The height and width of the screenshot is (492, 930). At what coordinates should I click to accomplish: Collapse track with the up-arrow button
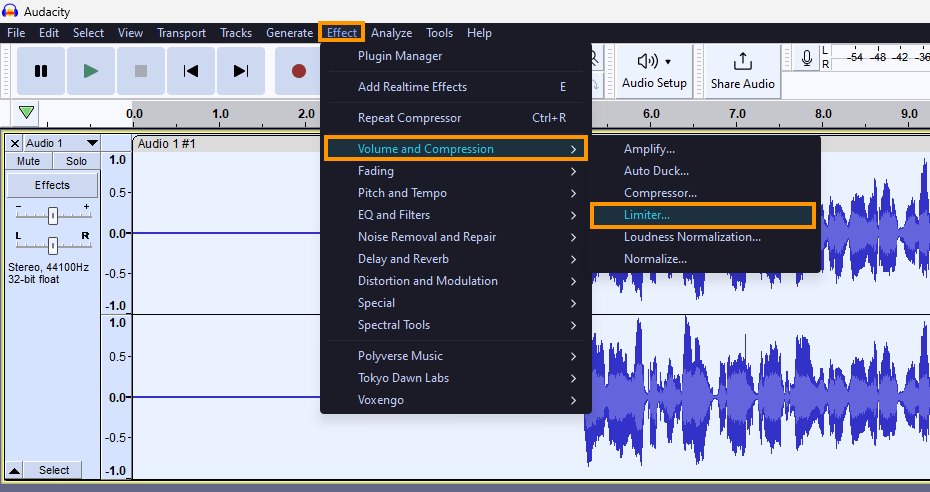[x=14, y=471]
